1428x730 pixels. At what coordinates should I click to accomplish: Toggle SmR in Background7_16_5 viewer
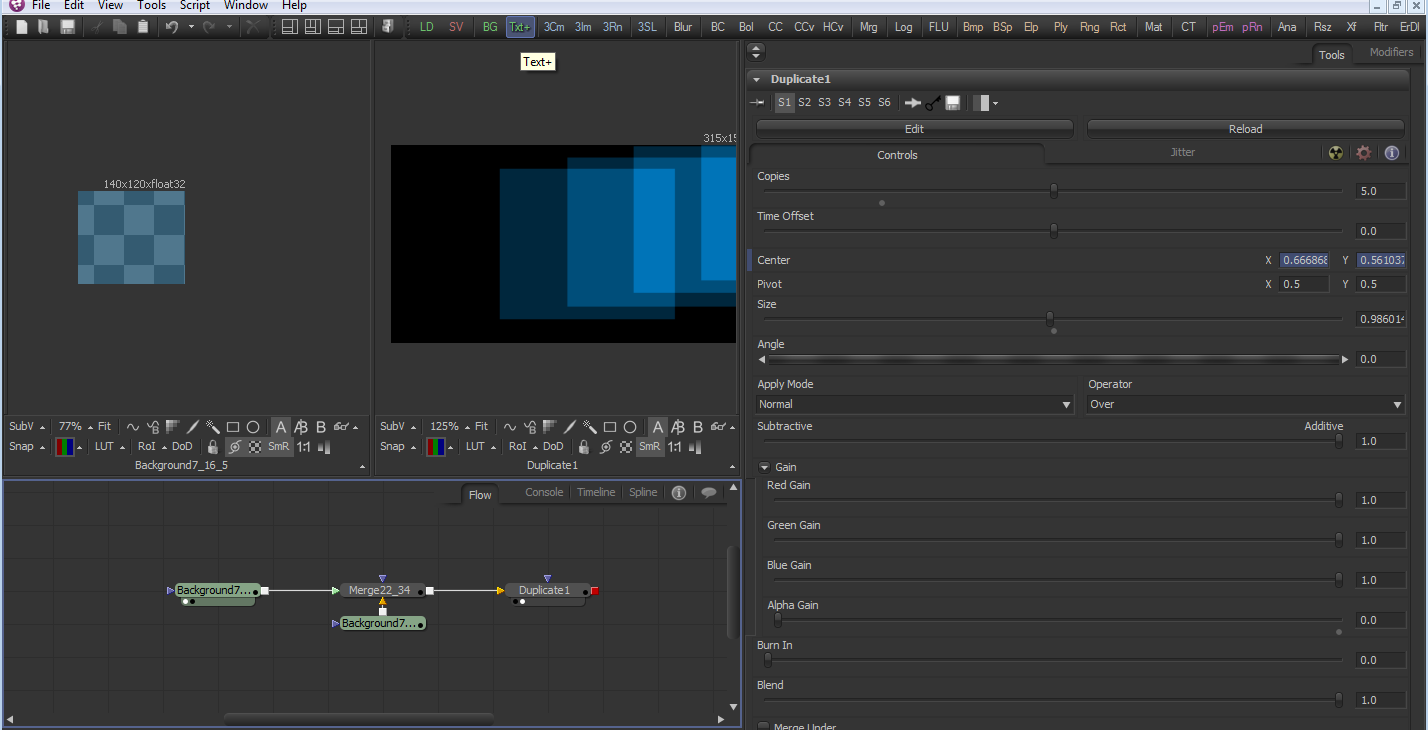(x=279, y=447)
